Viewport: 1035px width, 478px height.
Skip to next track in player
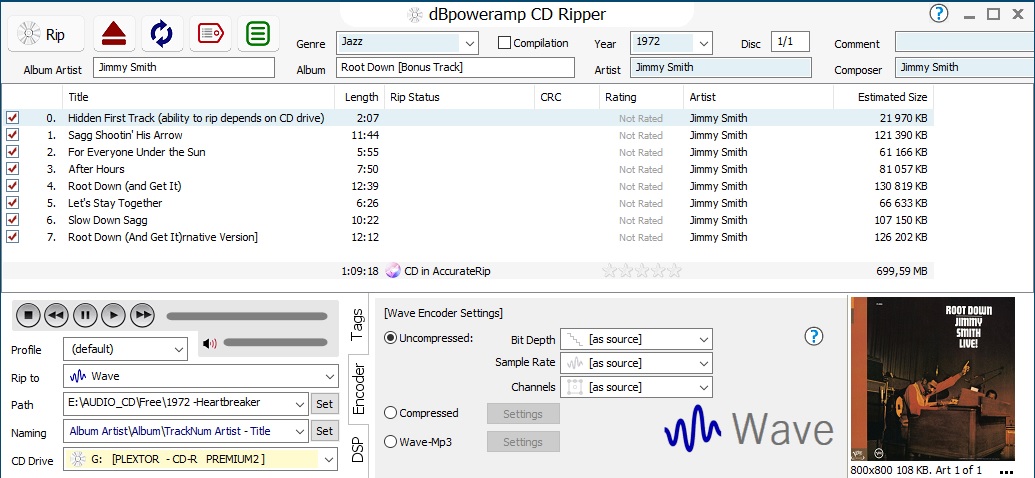coord(143,316)
